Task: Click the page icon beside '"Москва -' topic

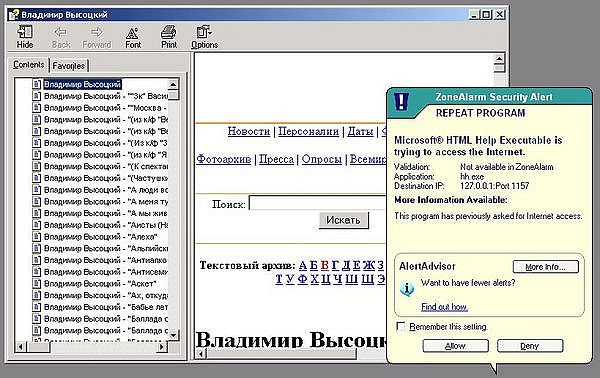Action: coord(36,108)
